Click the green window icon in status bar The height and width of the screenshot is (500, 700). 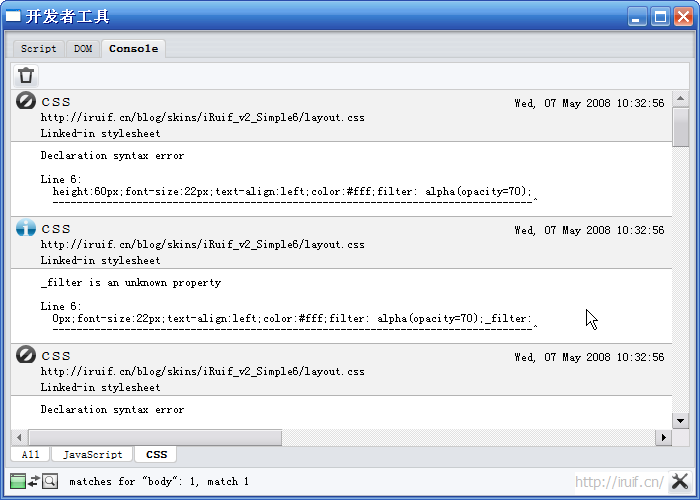click(18, 481)
